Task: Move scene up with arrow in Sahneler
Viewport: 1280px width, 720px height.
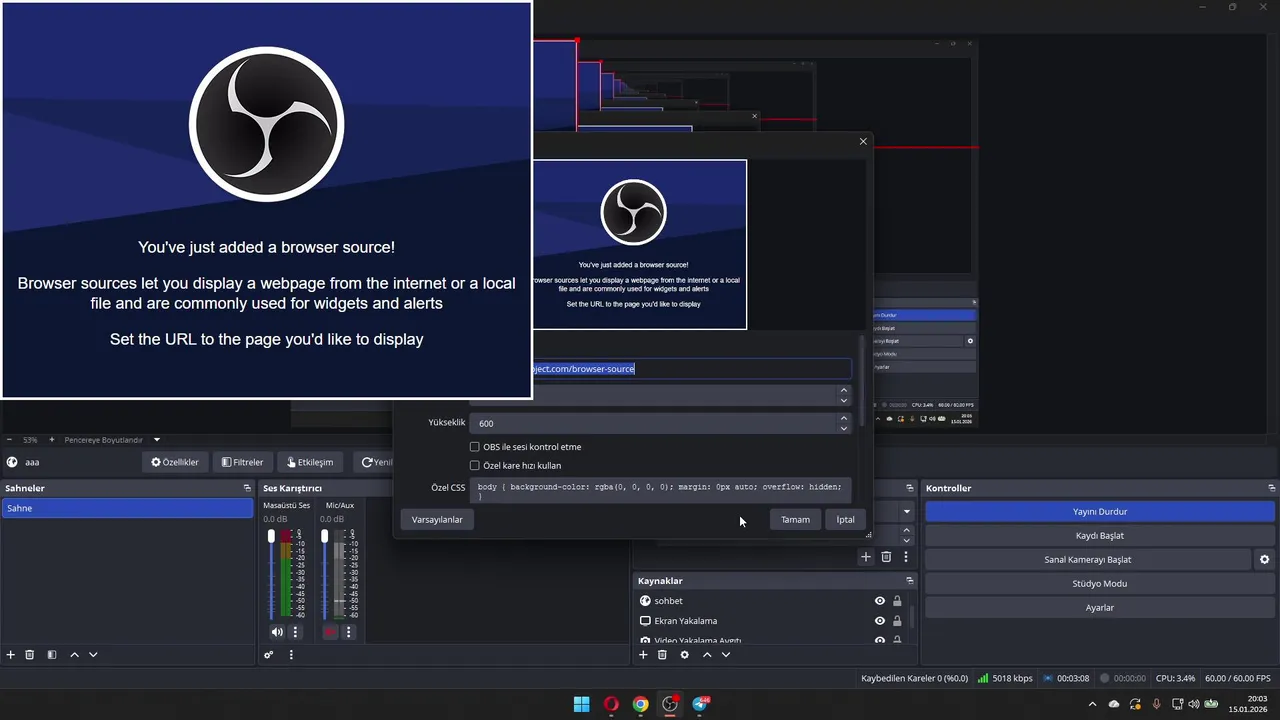Action: (74, 655)
